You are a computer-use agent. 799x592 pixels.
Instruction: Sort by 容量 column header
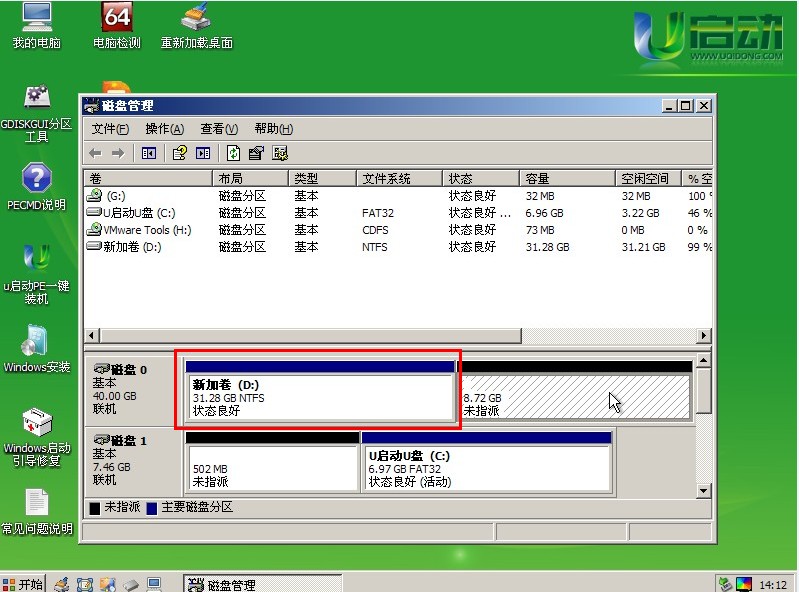[568, 178]
